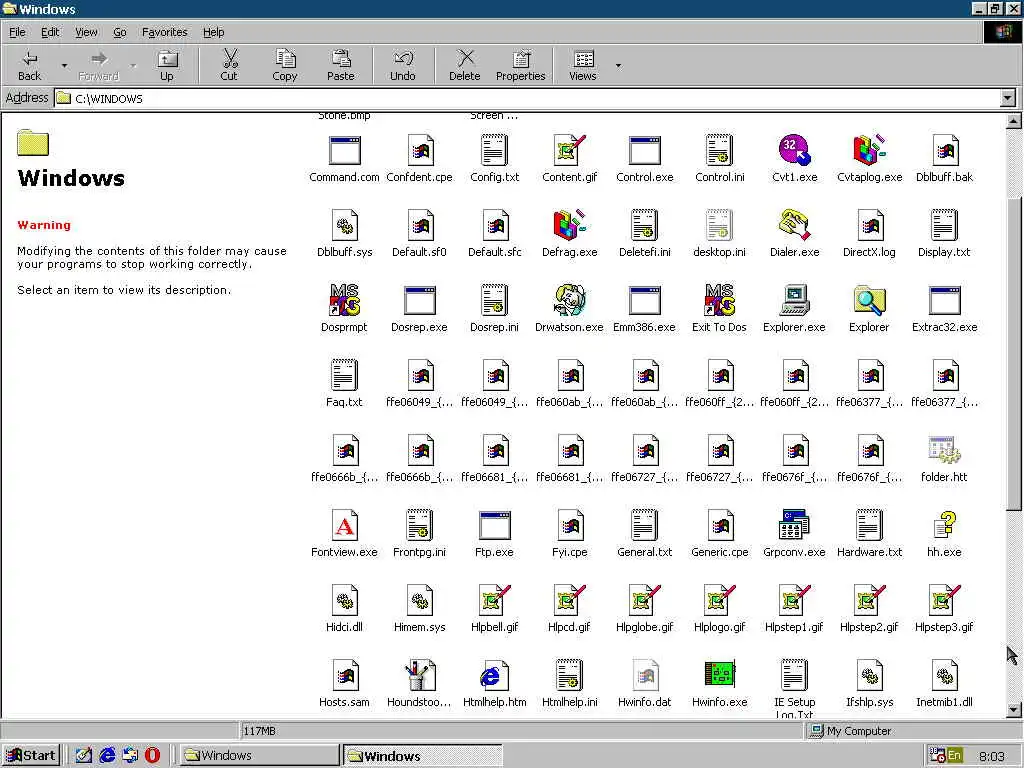This screenshot has height=768, width=1024.
Task: Select the Cvt1.exe icon
Action: coord(794,151)
